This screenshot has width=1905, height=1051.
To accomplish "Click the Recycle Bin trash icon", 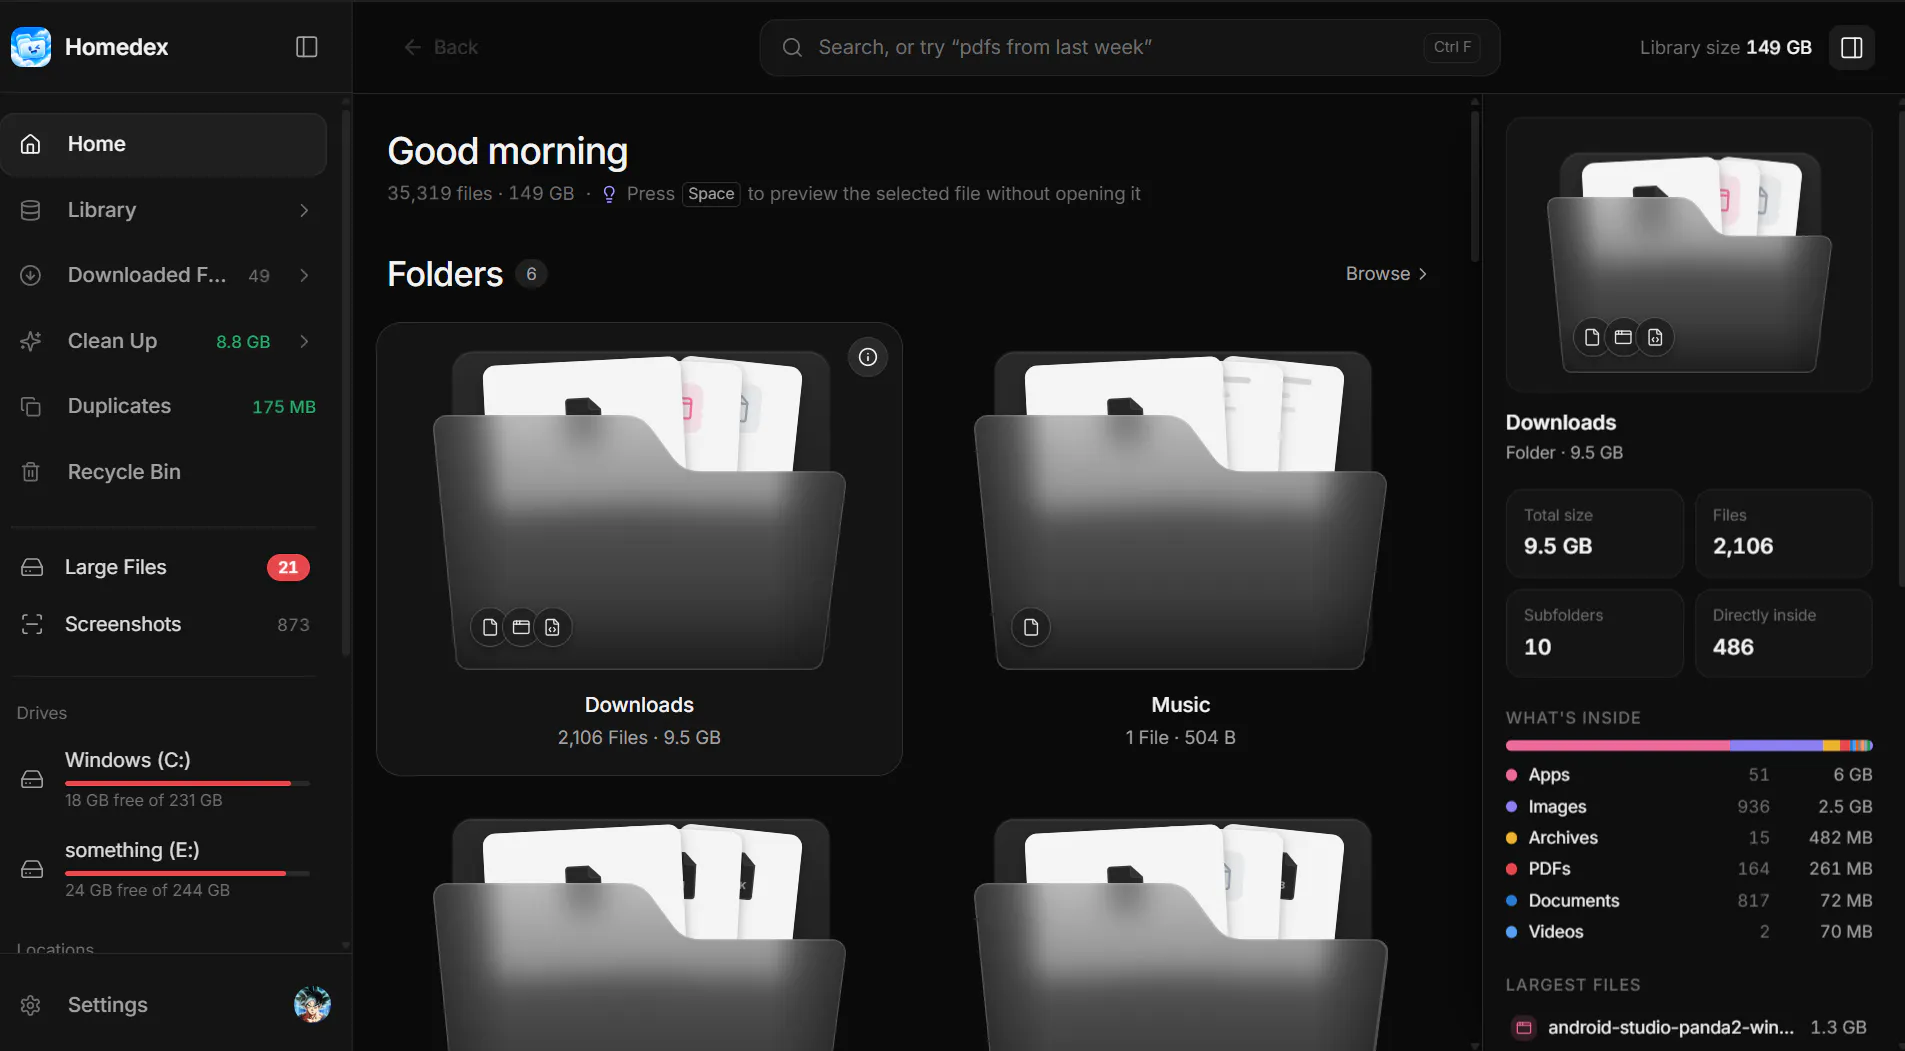I will 31,472.
